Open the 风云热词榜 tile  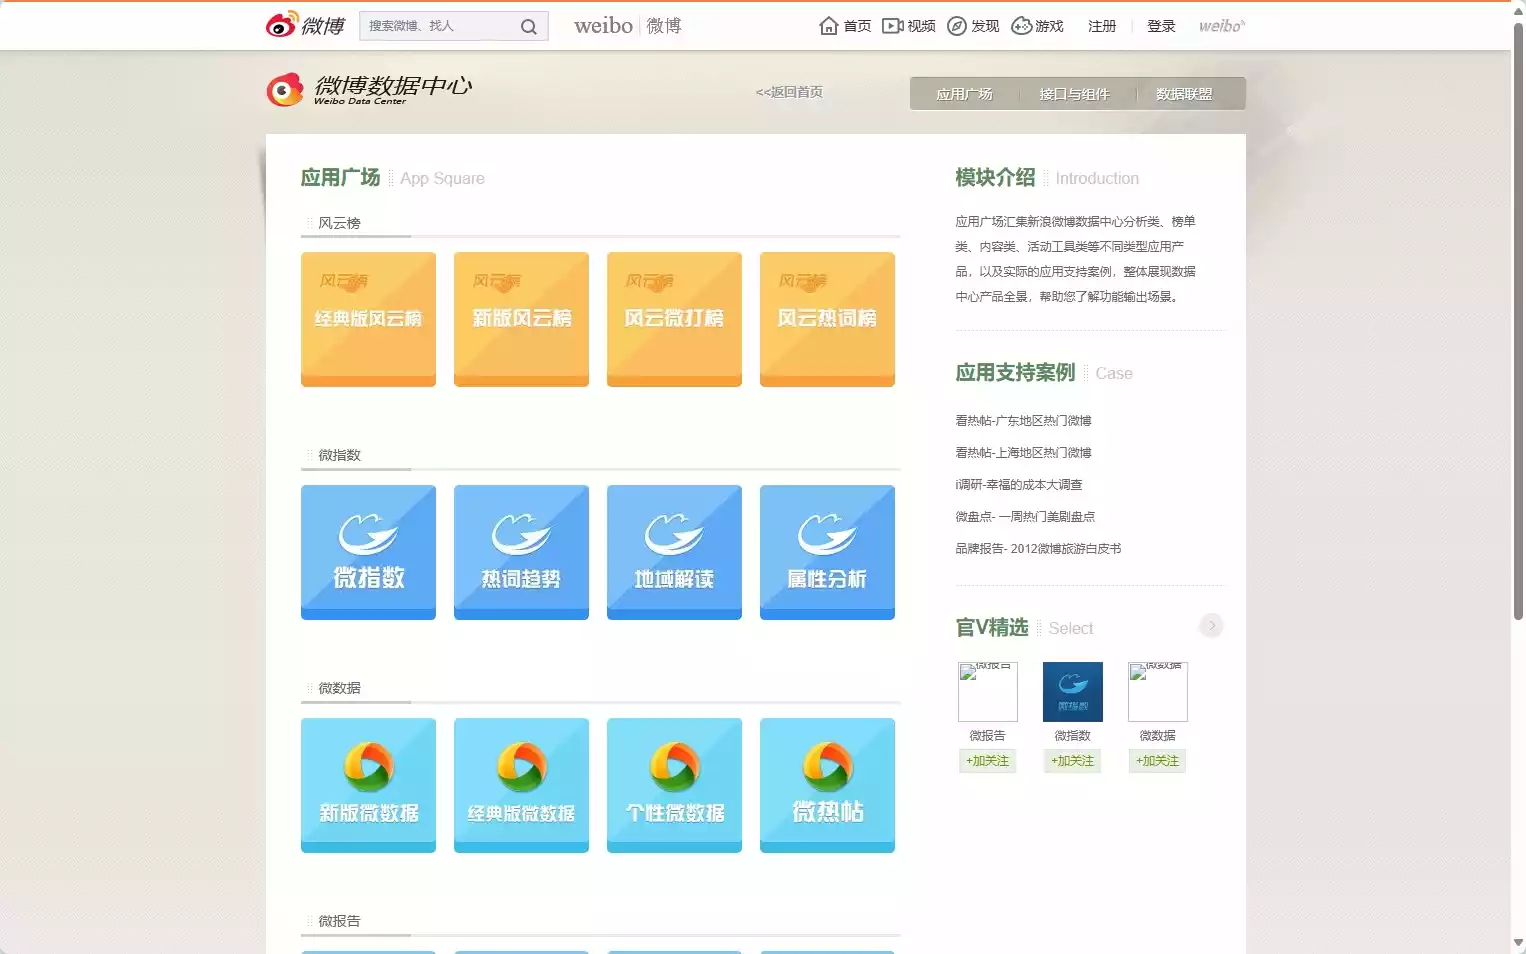827,319
